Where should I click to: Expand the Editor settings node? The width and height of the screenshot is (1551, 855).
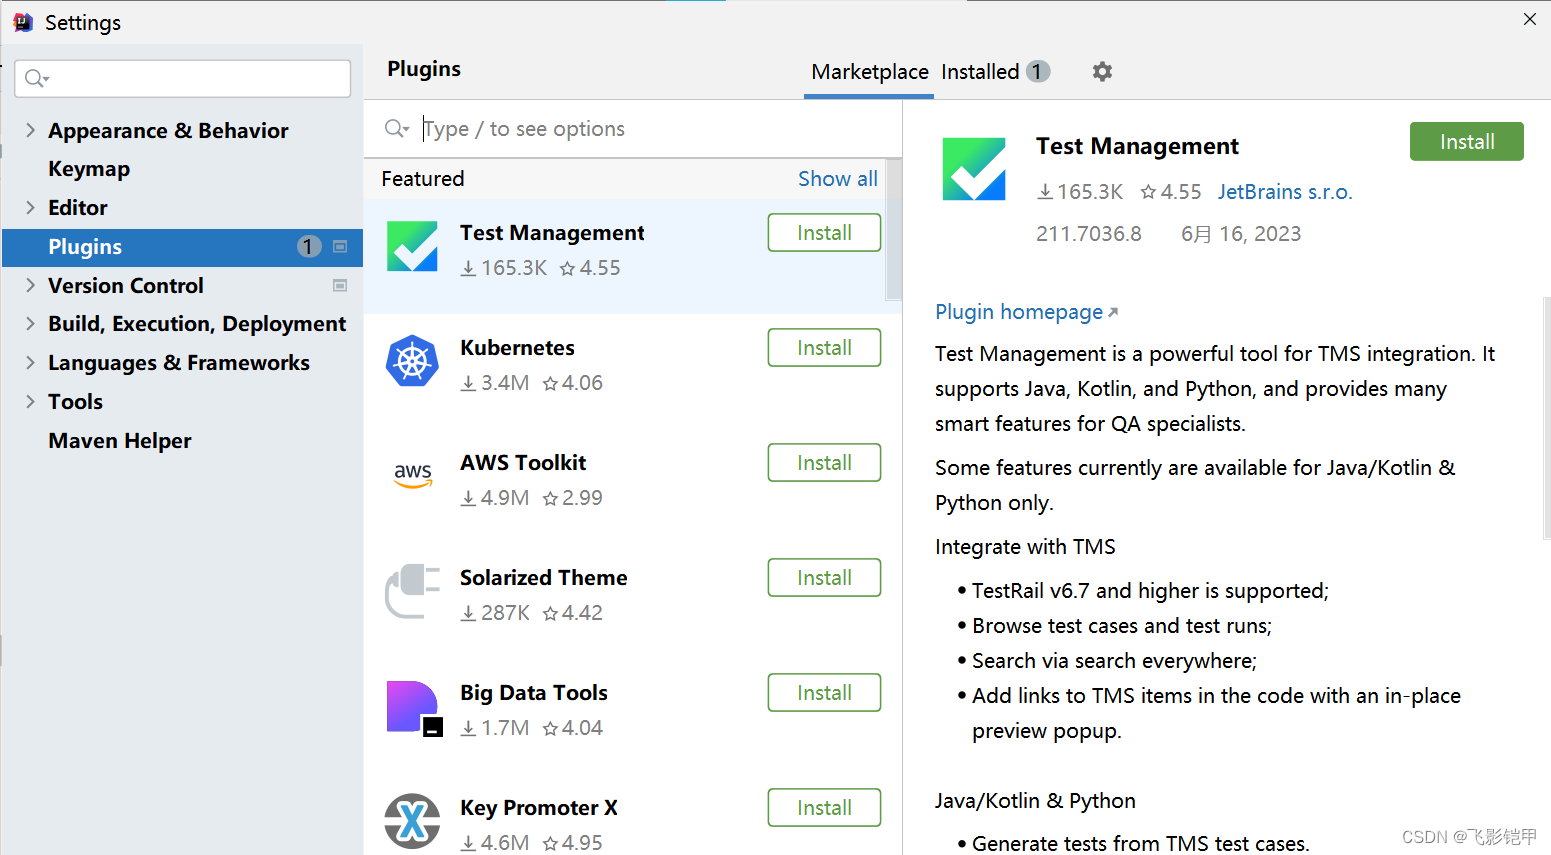30,207
